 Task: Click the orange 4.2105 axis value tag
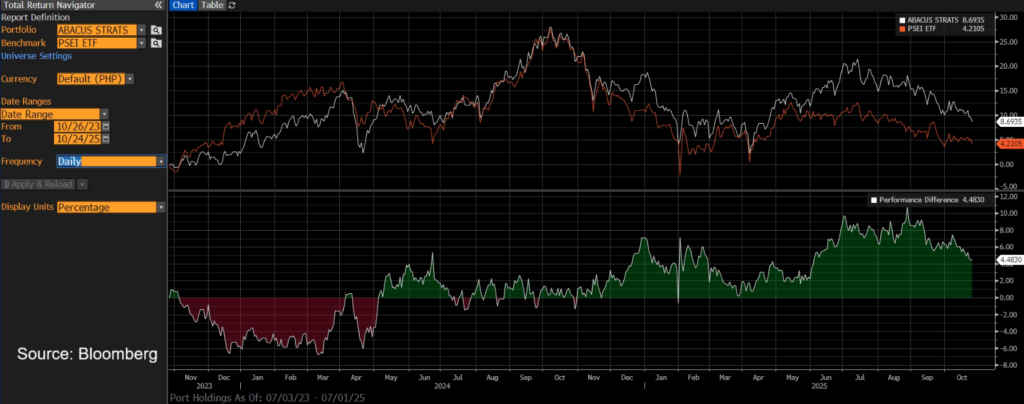(x=1009, y=143)
